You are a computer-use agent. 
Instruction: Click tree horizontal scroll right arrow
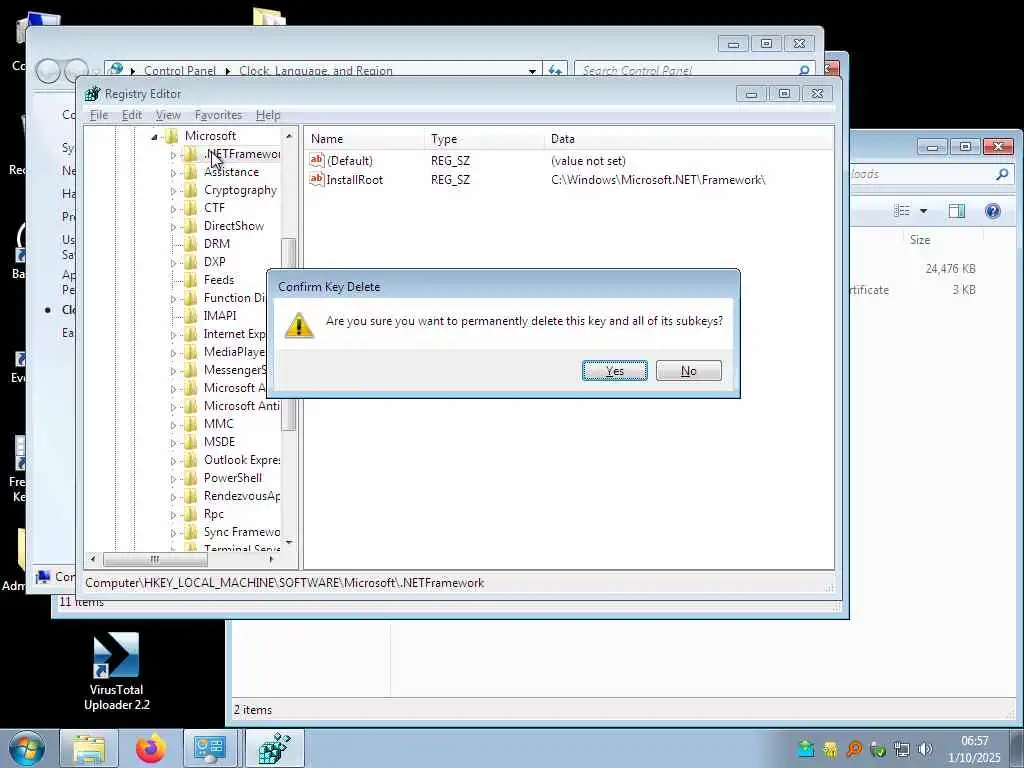(272, 559)
